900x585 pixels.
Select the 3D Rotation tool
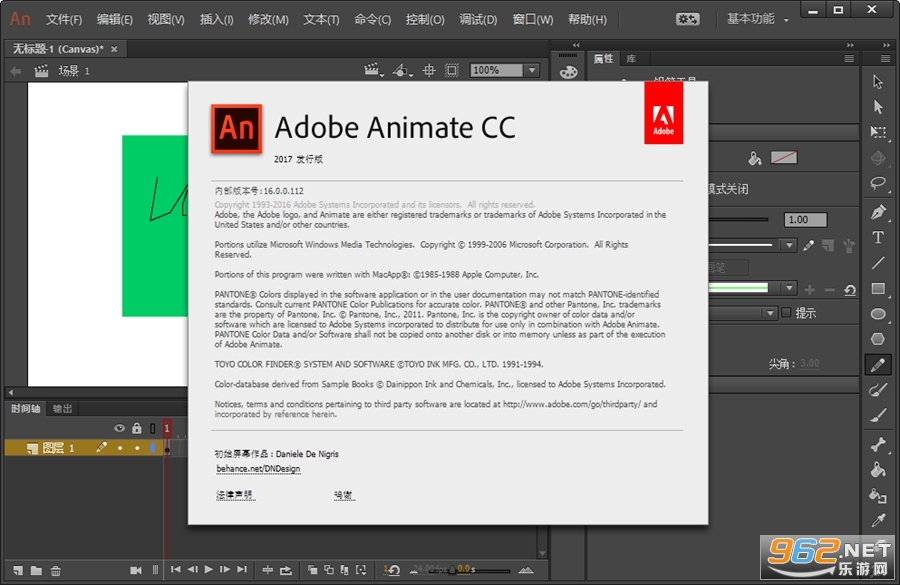click(x=878, y=157)
